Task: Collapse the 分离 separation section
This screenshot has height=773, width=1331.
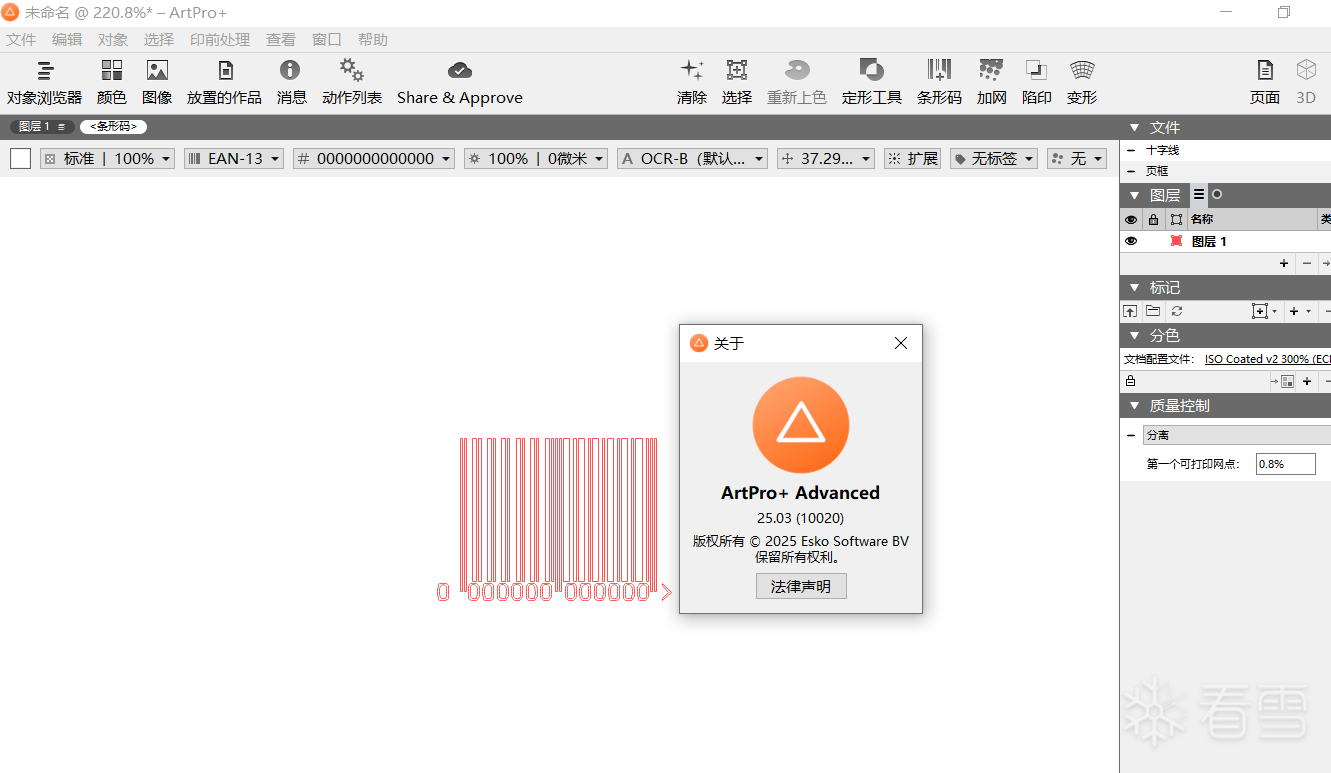Action: (1130, 435)
